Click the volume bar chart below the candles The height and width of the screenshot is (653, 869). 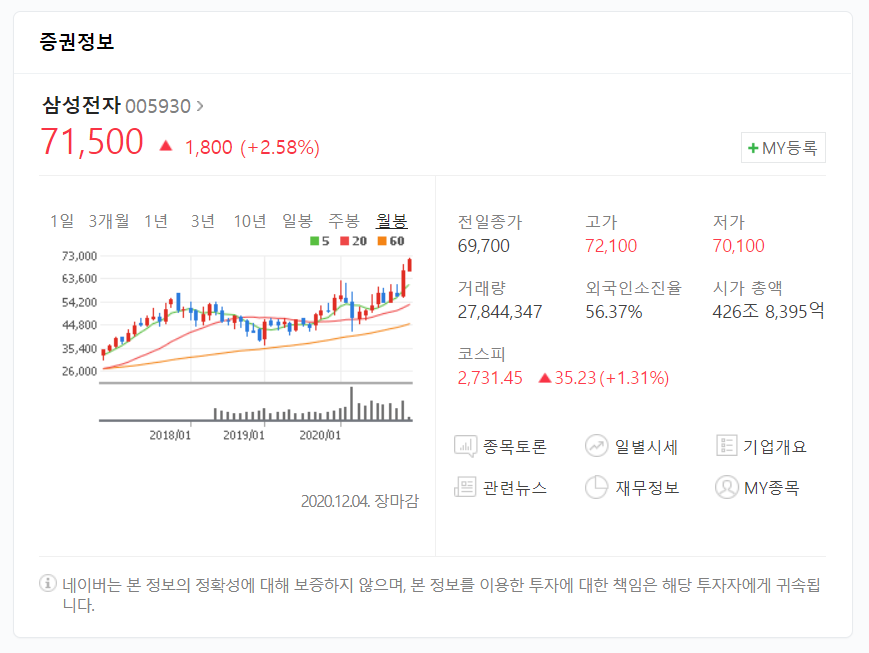(x=256, y=404)
